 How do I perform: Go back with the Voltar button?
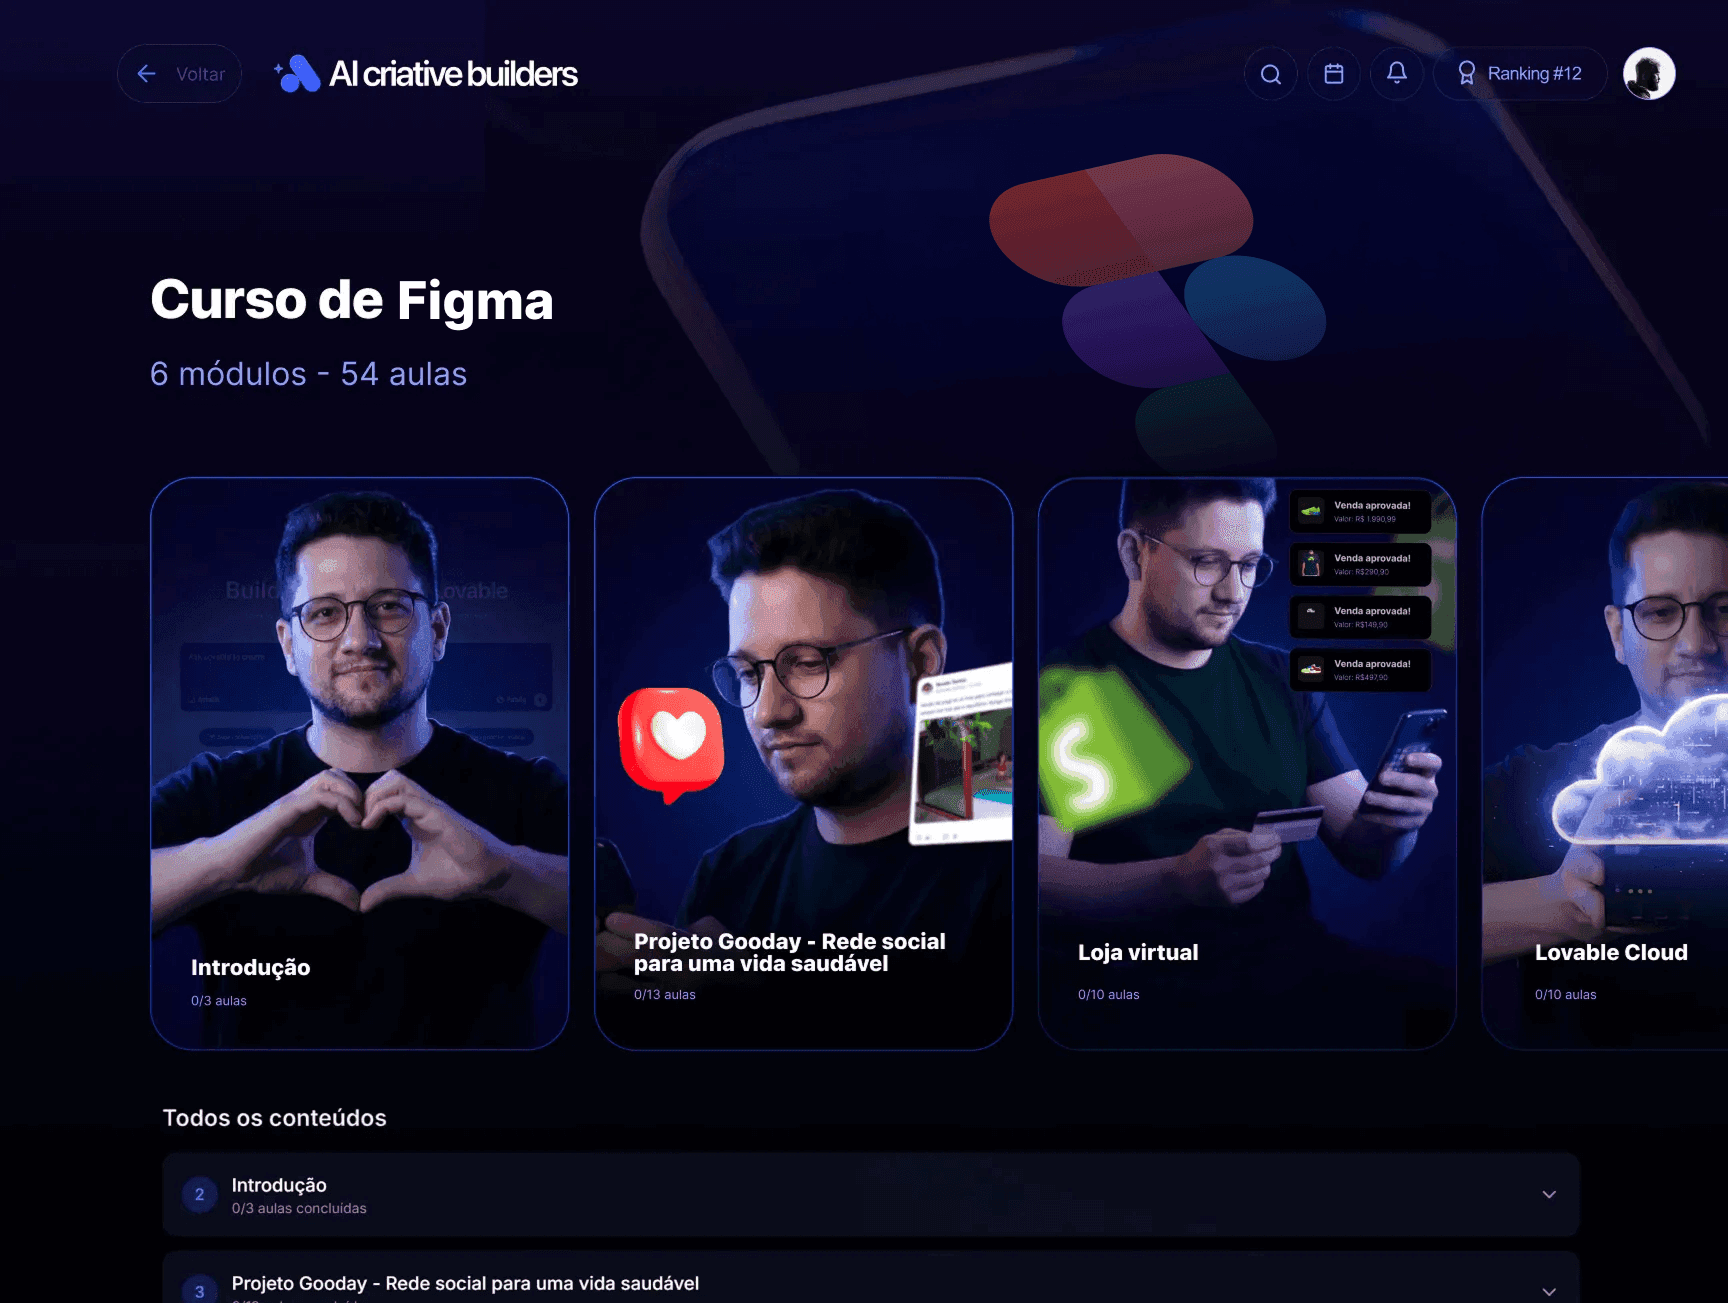point(180,74)
